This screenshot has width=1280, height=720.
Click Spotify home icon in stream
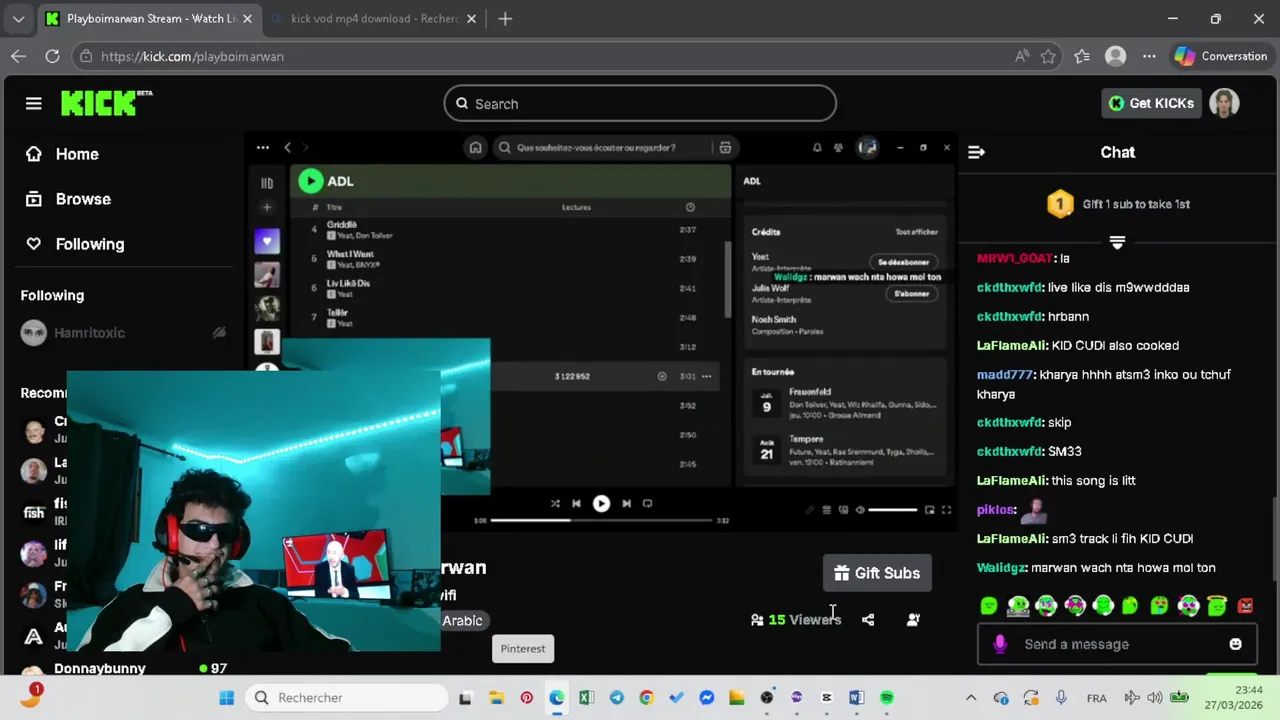(x=476, y=147)
